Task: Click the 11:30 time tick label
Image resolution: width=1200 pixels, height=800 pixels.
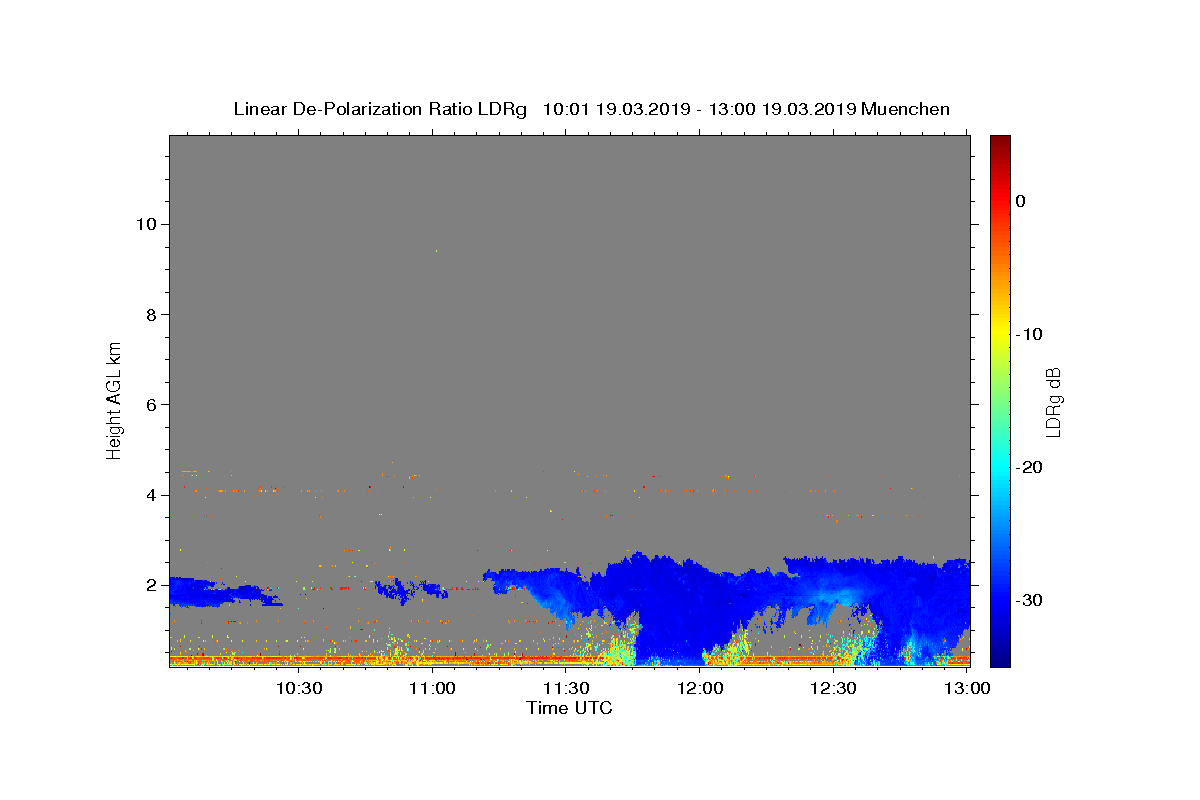Action: [566, 688]
